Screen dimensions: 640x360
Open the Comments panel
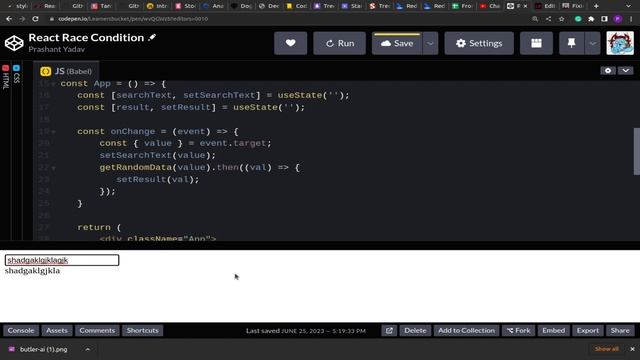tap(97, 331)
